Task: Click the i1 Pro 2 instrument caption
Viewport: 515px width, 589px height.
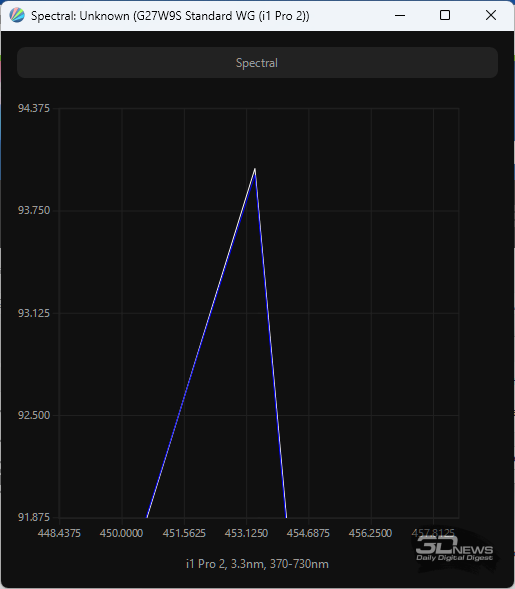Action: (257, 564)
